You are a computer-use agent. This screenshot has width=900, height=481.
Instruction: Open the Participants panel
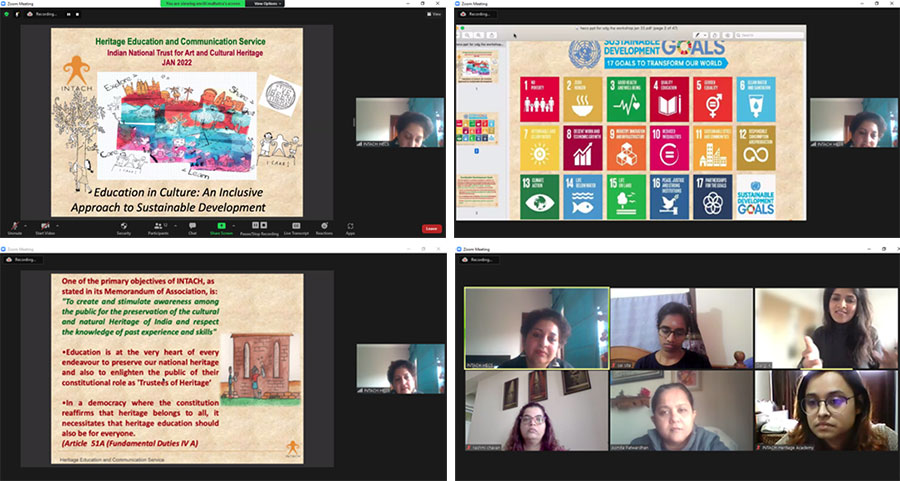pyautogui.click(x=158, y=228)
